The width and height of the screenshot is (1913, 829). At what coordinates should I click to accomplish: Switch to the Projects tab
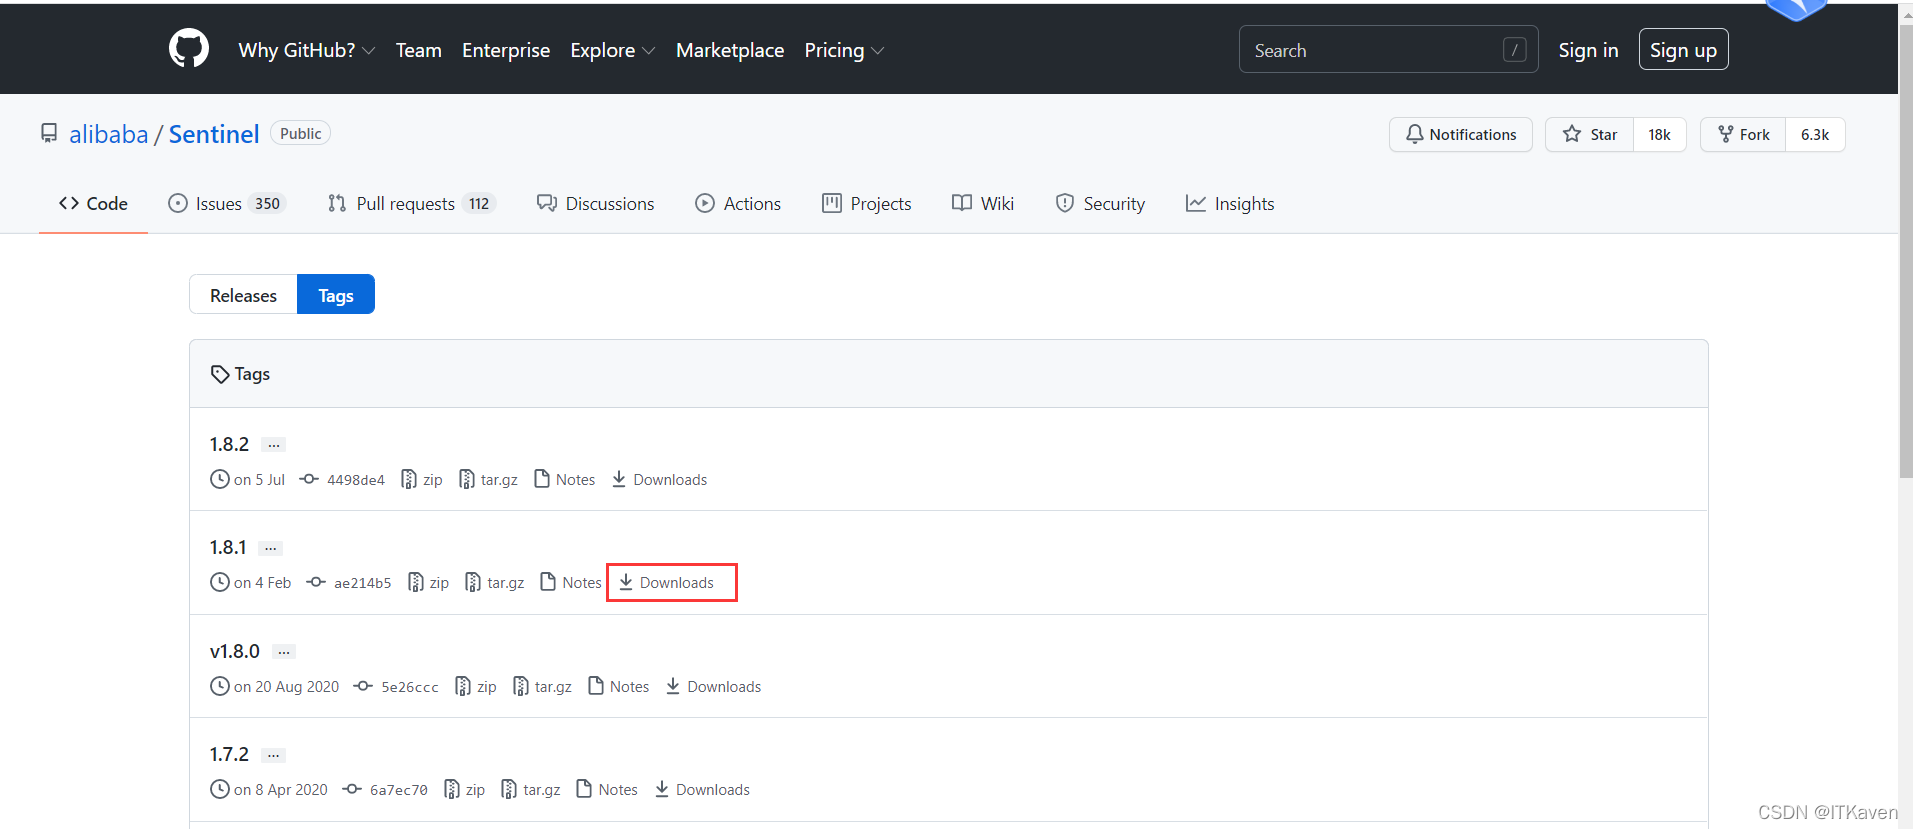(x=866, y=203)
